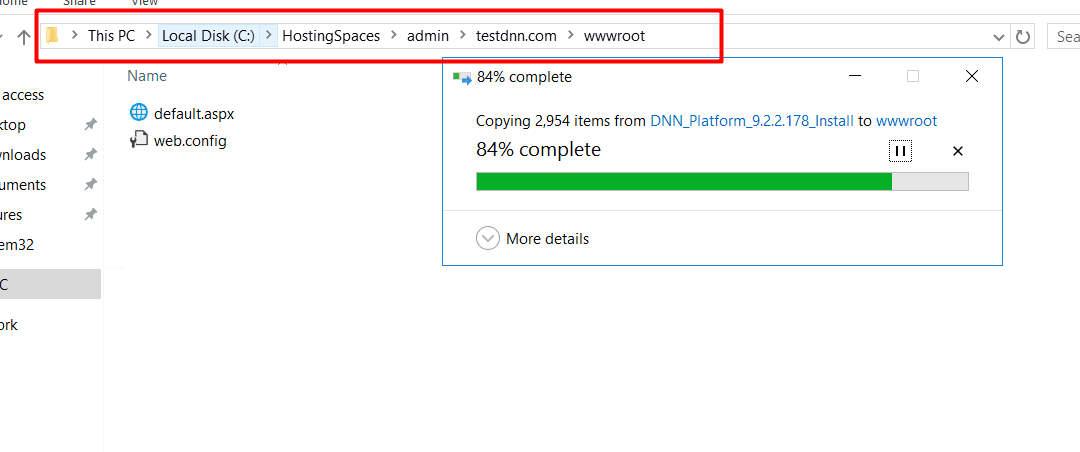Open the address bar history dropdown
Screen dimensions: 1080x452
pyautogui.click(x=999, y=37)
